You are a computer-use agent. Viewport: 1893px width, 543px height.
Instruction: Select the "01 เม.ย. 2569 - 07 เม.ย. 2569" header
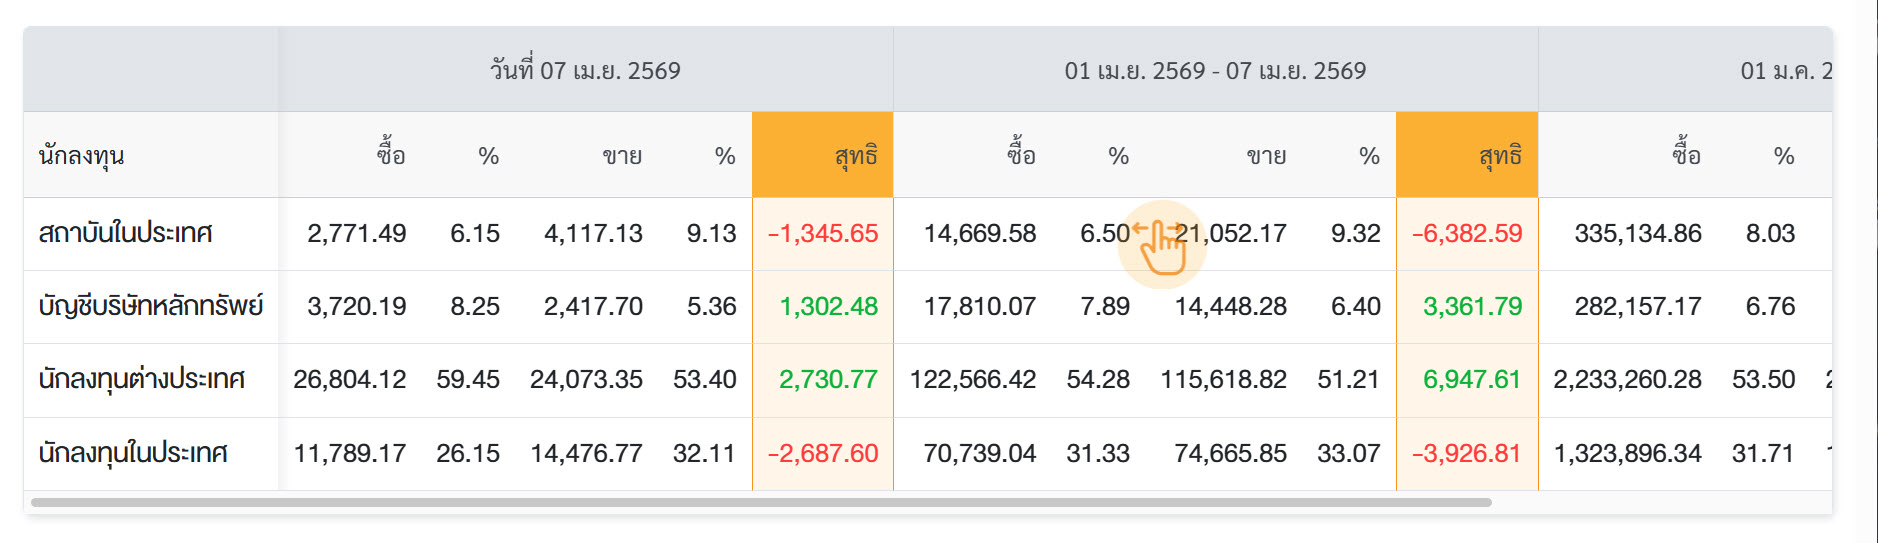click(x=1214, y=71)
